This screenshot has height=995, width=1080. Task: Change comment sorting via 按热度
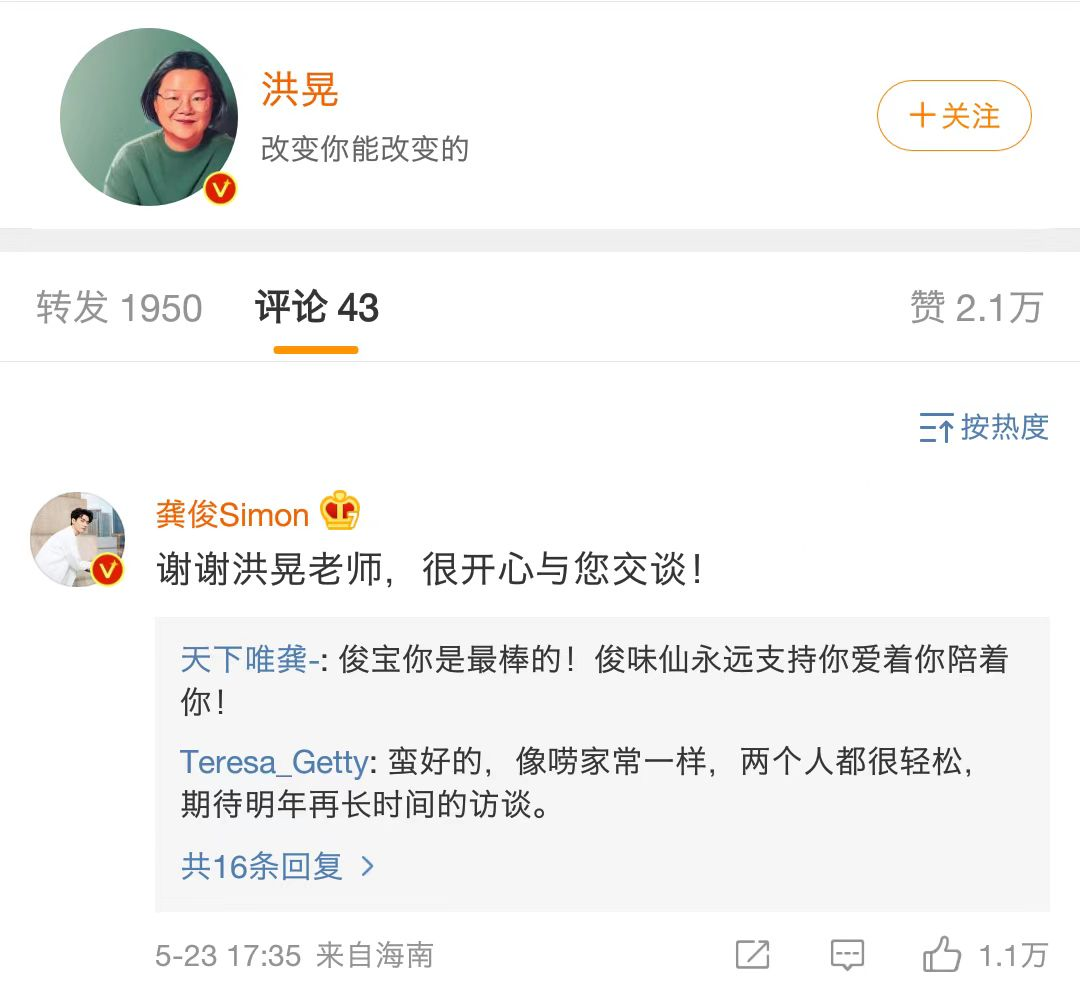tap(1004, 427)
